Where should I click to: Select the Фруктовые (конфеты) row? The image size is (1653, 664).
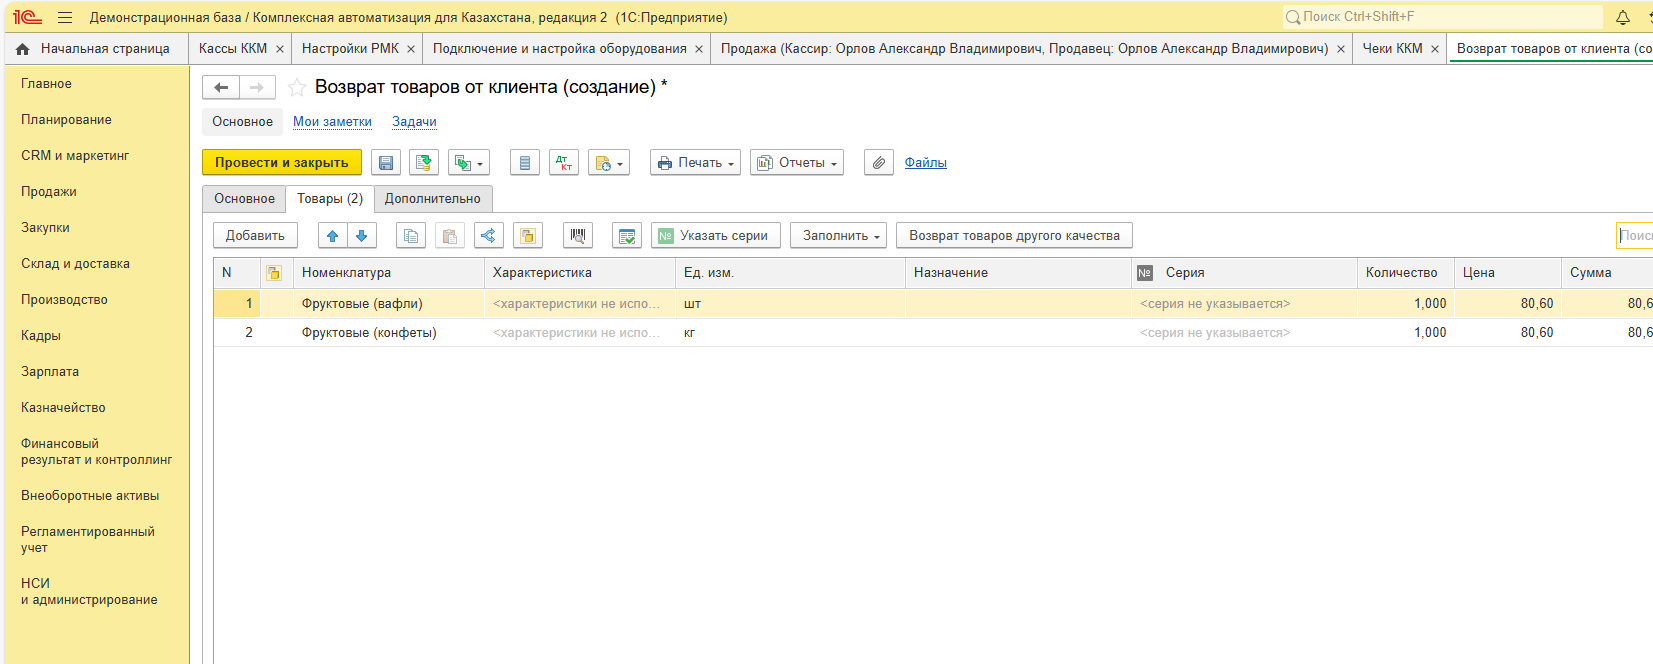369,333
